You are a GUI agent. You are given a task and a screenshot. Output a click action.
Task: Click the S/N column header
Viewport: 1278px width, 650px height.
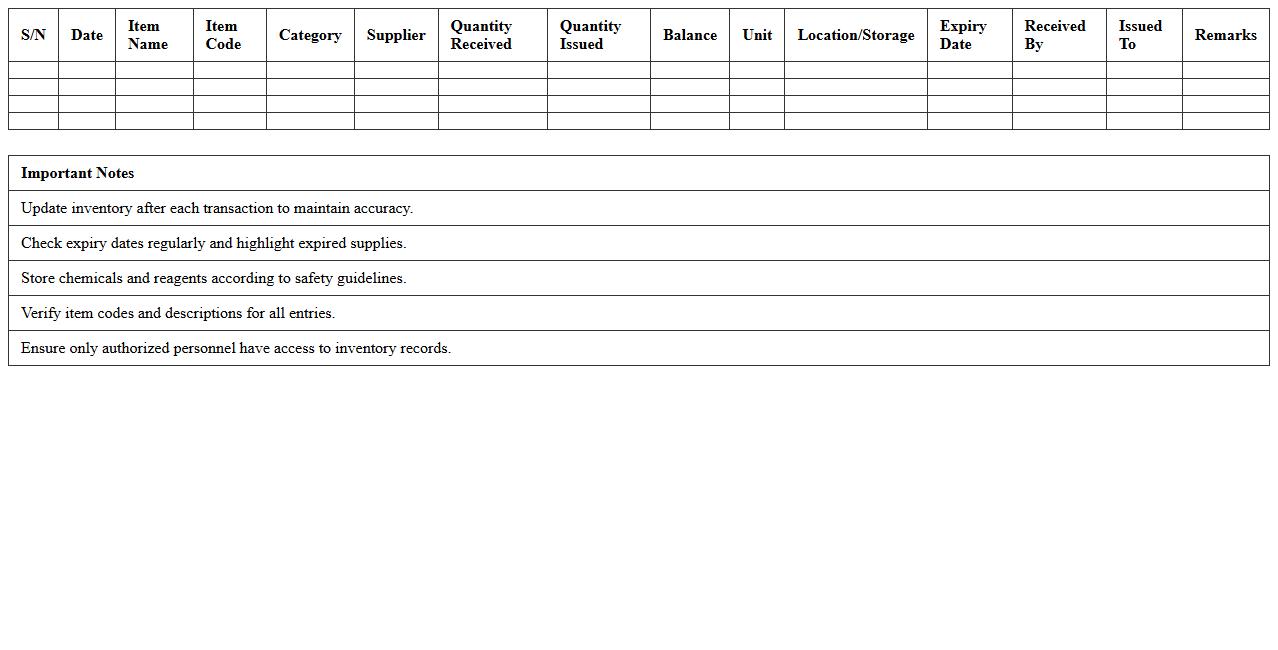click(x=33, y=35)
